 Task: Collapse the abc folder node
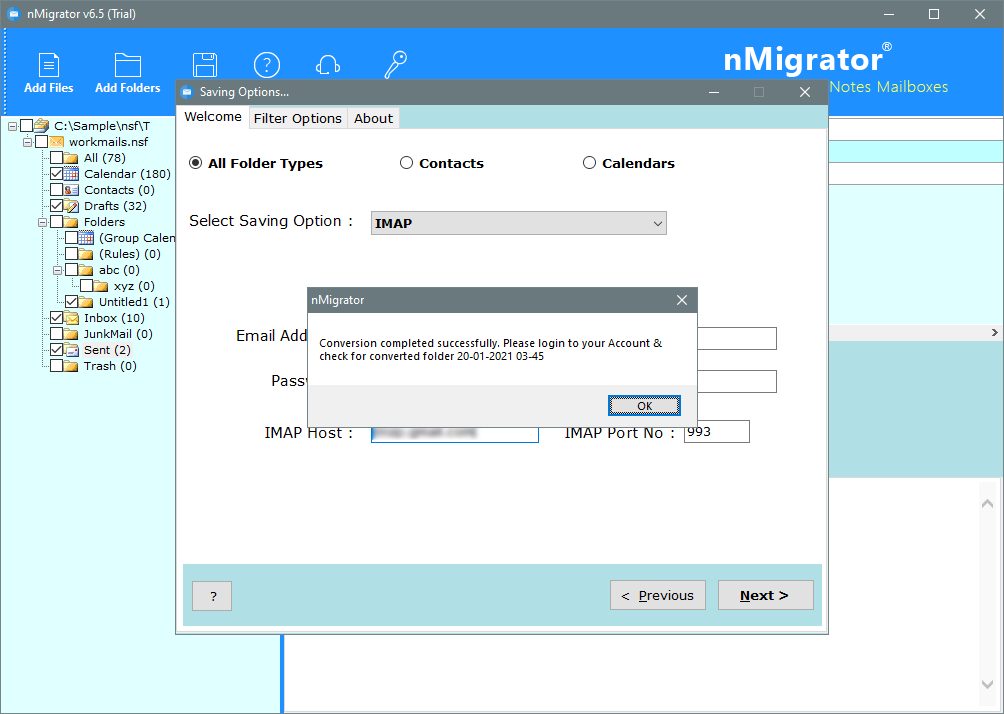point(58,270)
